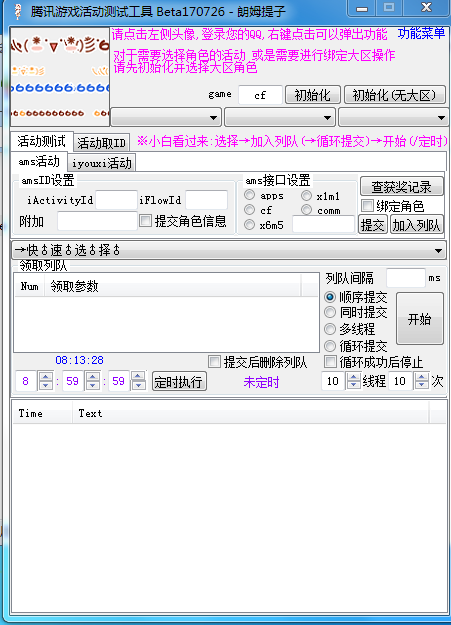The height and width of the screenshot is (625, 451).
Task: Click the game input field containing cf
Action: coord(260,95)
